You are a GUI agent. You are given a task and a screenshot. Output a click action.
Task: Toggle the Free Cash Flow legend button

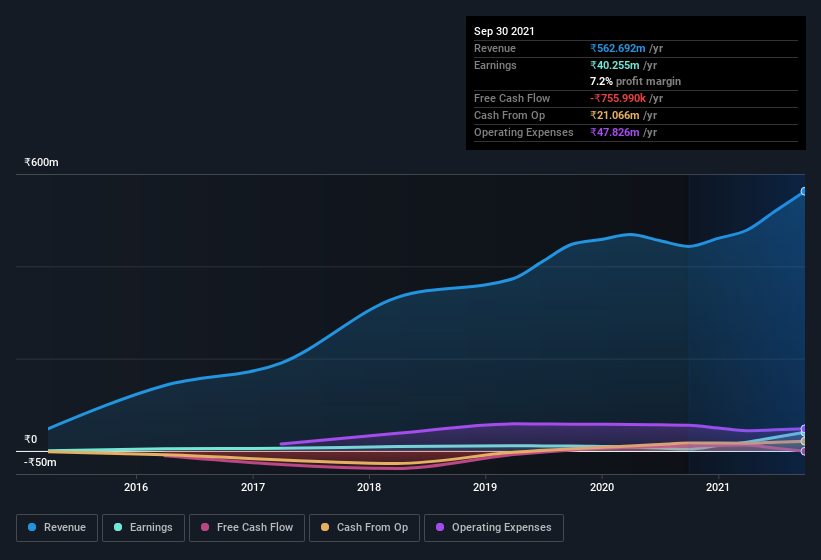tap(247, 528)
